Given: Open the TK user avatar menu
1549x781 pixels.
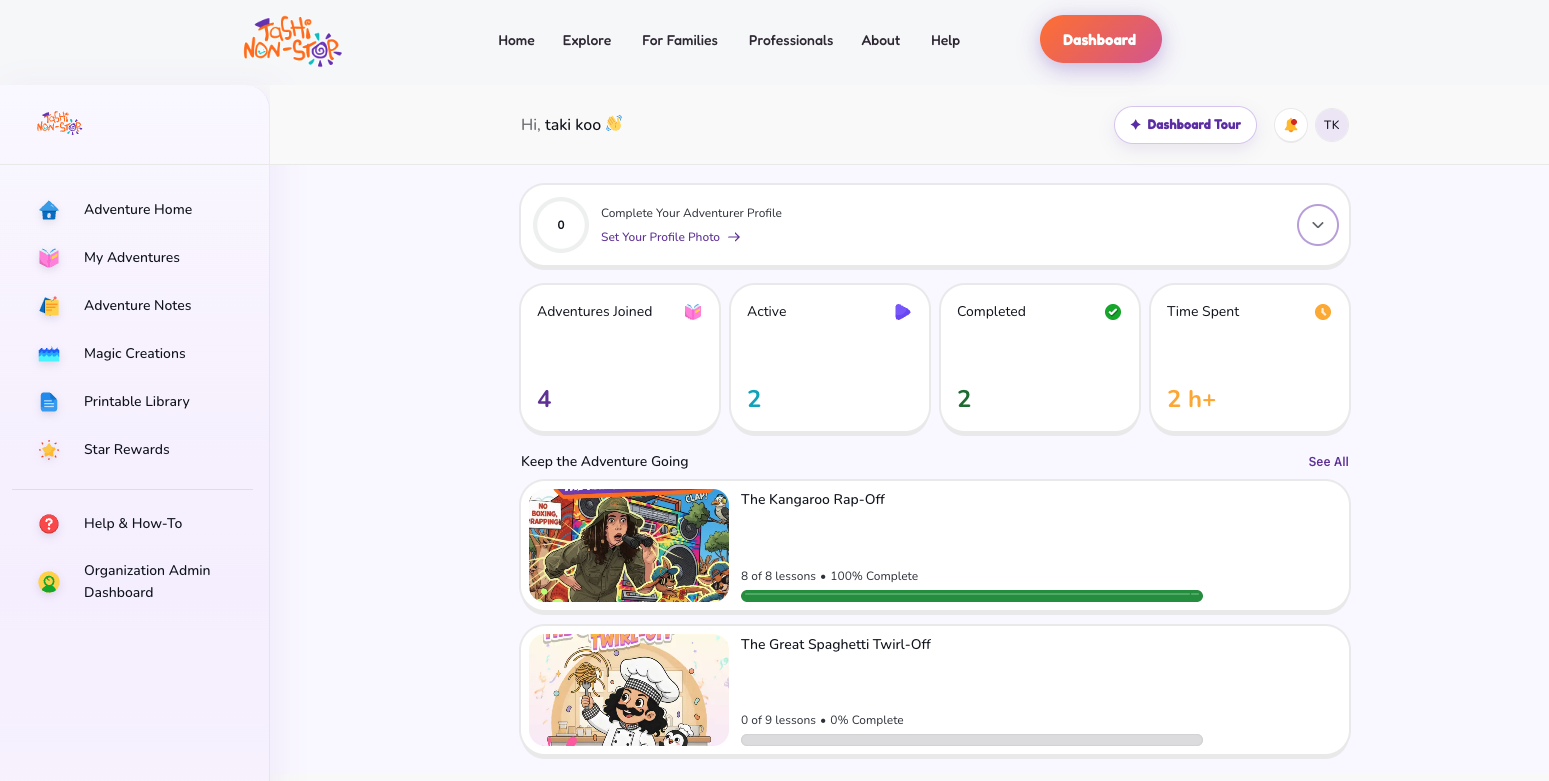Looking at the screenshot, I should pos(1332,125).
